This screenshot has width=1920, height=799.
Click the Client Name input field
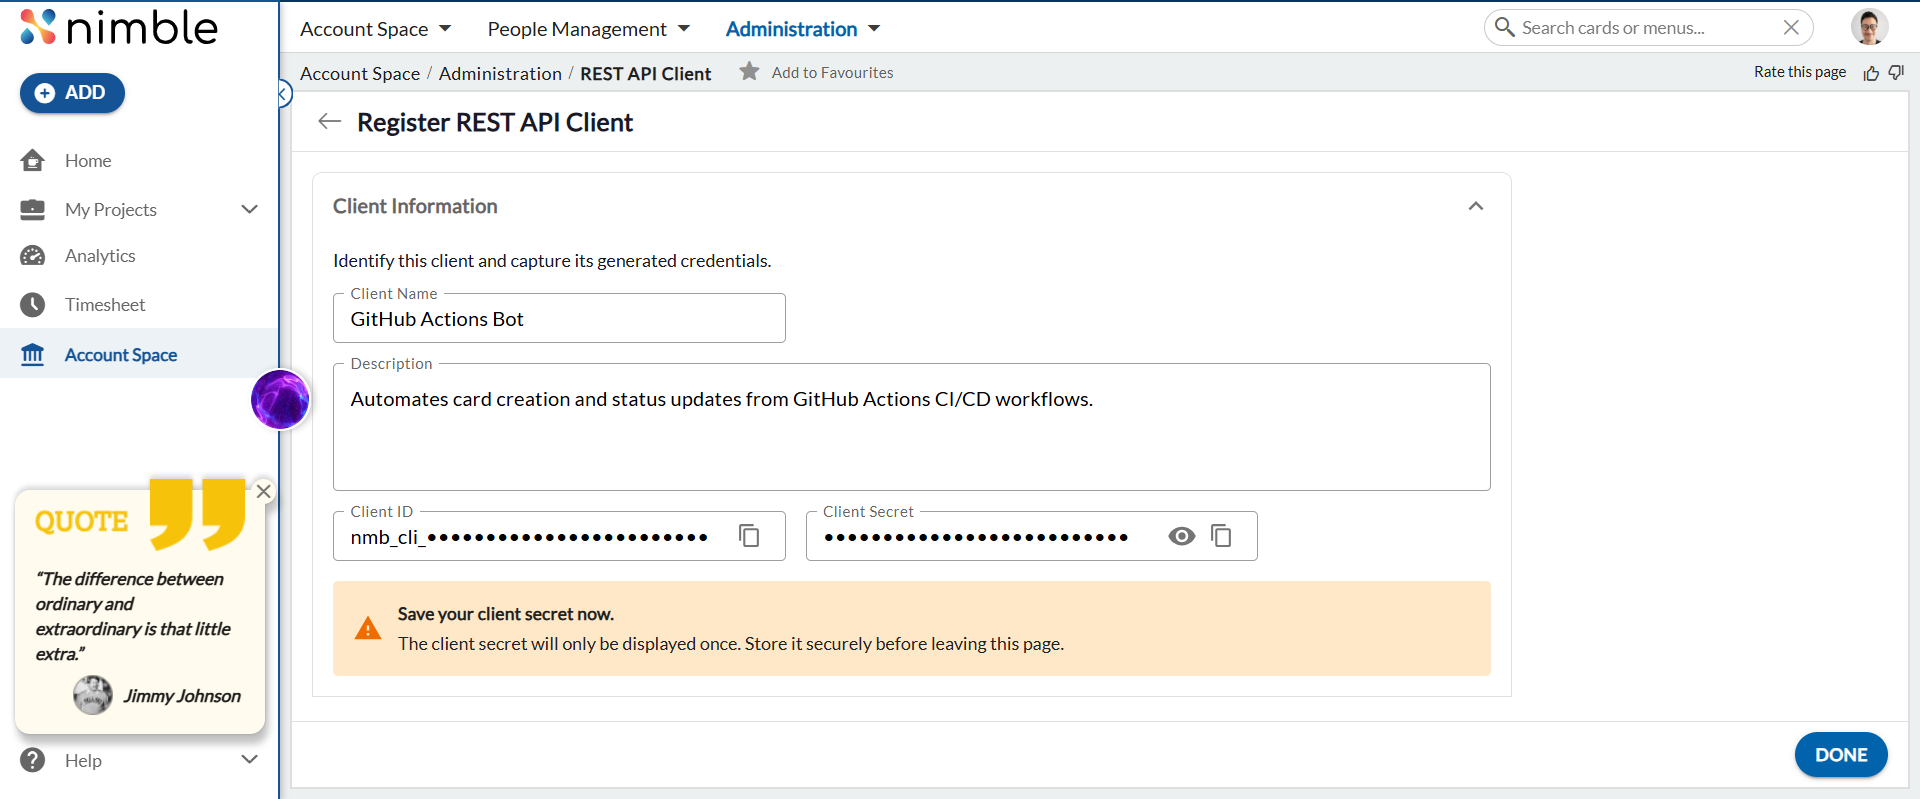click(559, 318)
